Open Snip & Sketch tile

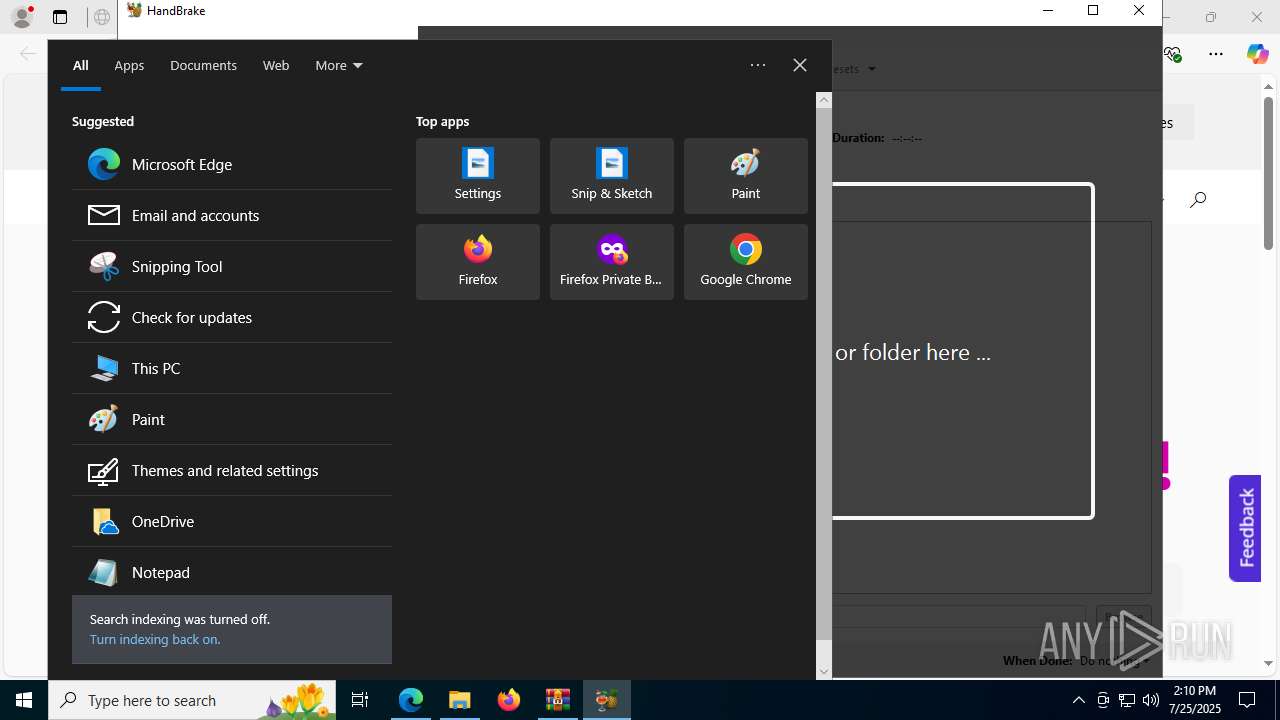click(x=612, y=176)
